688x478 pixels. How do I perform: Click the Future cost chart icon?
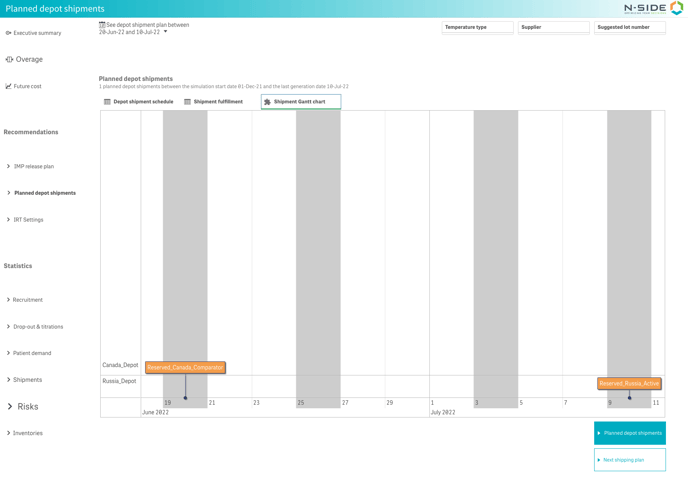click(8, 87)
